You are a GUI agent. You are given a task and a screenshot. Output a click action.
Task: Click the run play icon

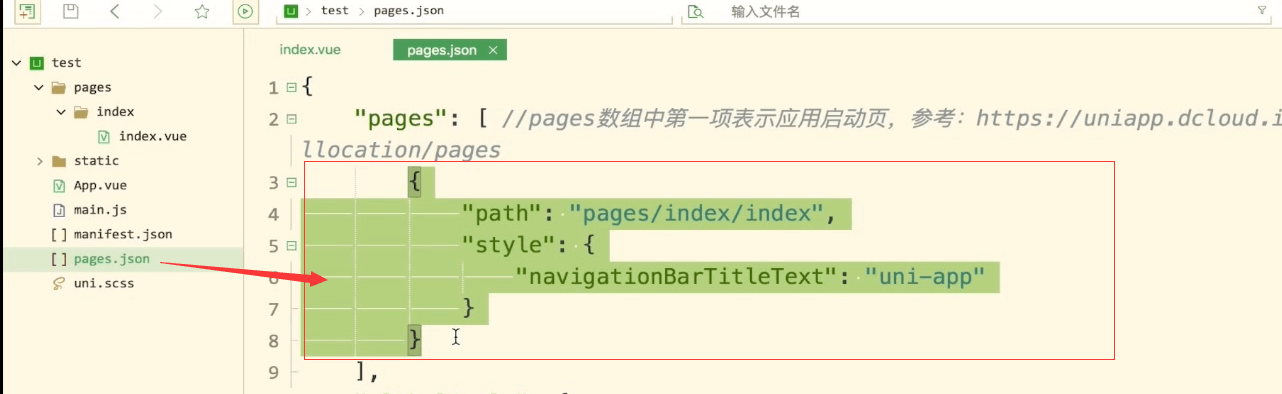pos(245,12)
